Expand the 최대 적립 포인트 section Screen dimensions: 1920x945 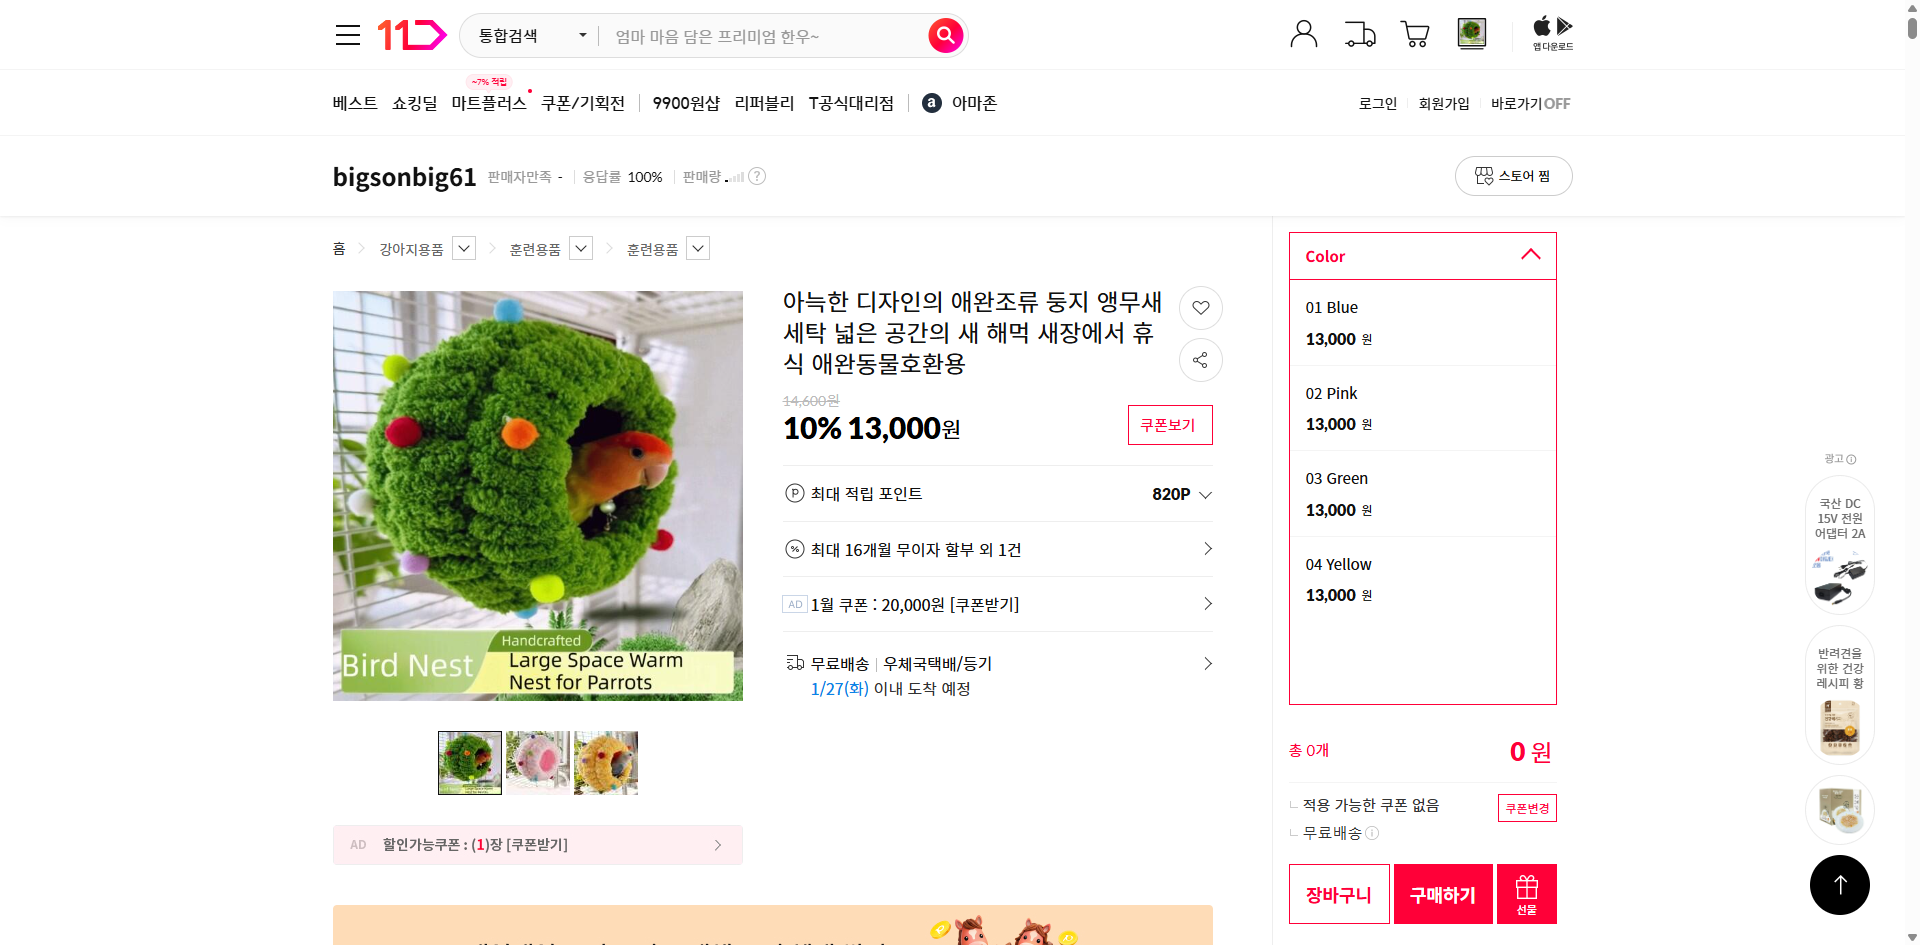point(1205,493)
